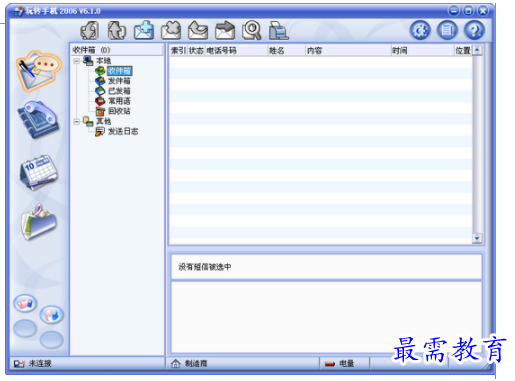
Task: Maximize the 玩转手机 2006 window
Action: (468, 11)
